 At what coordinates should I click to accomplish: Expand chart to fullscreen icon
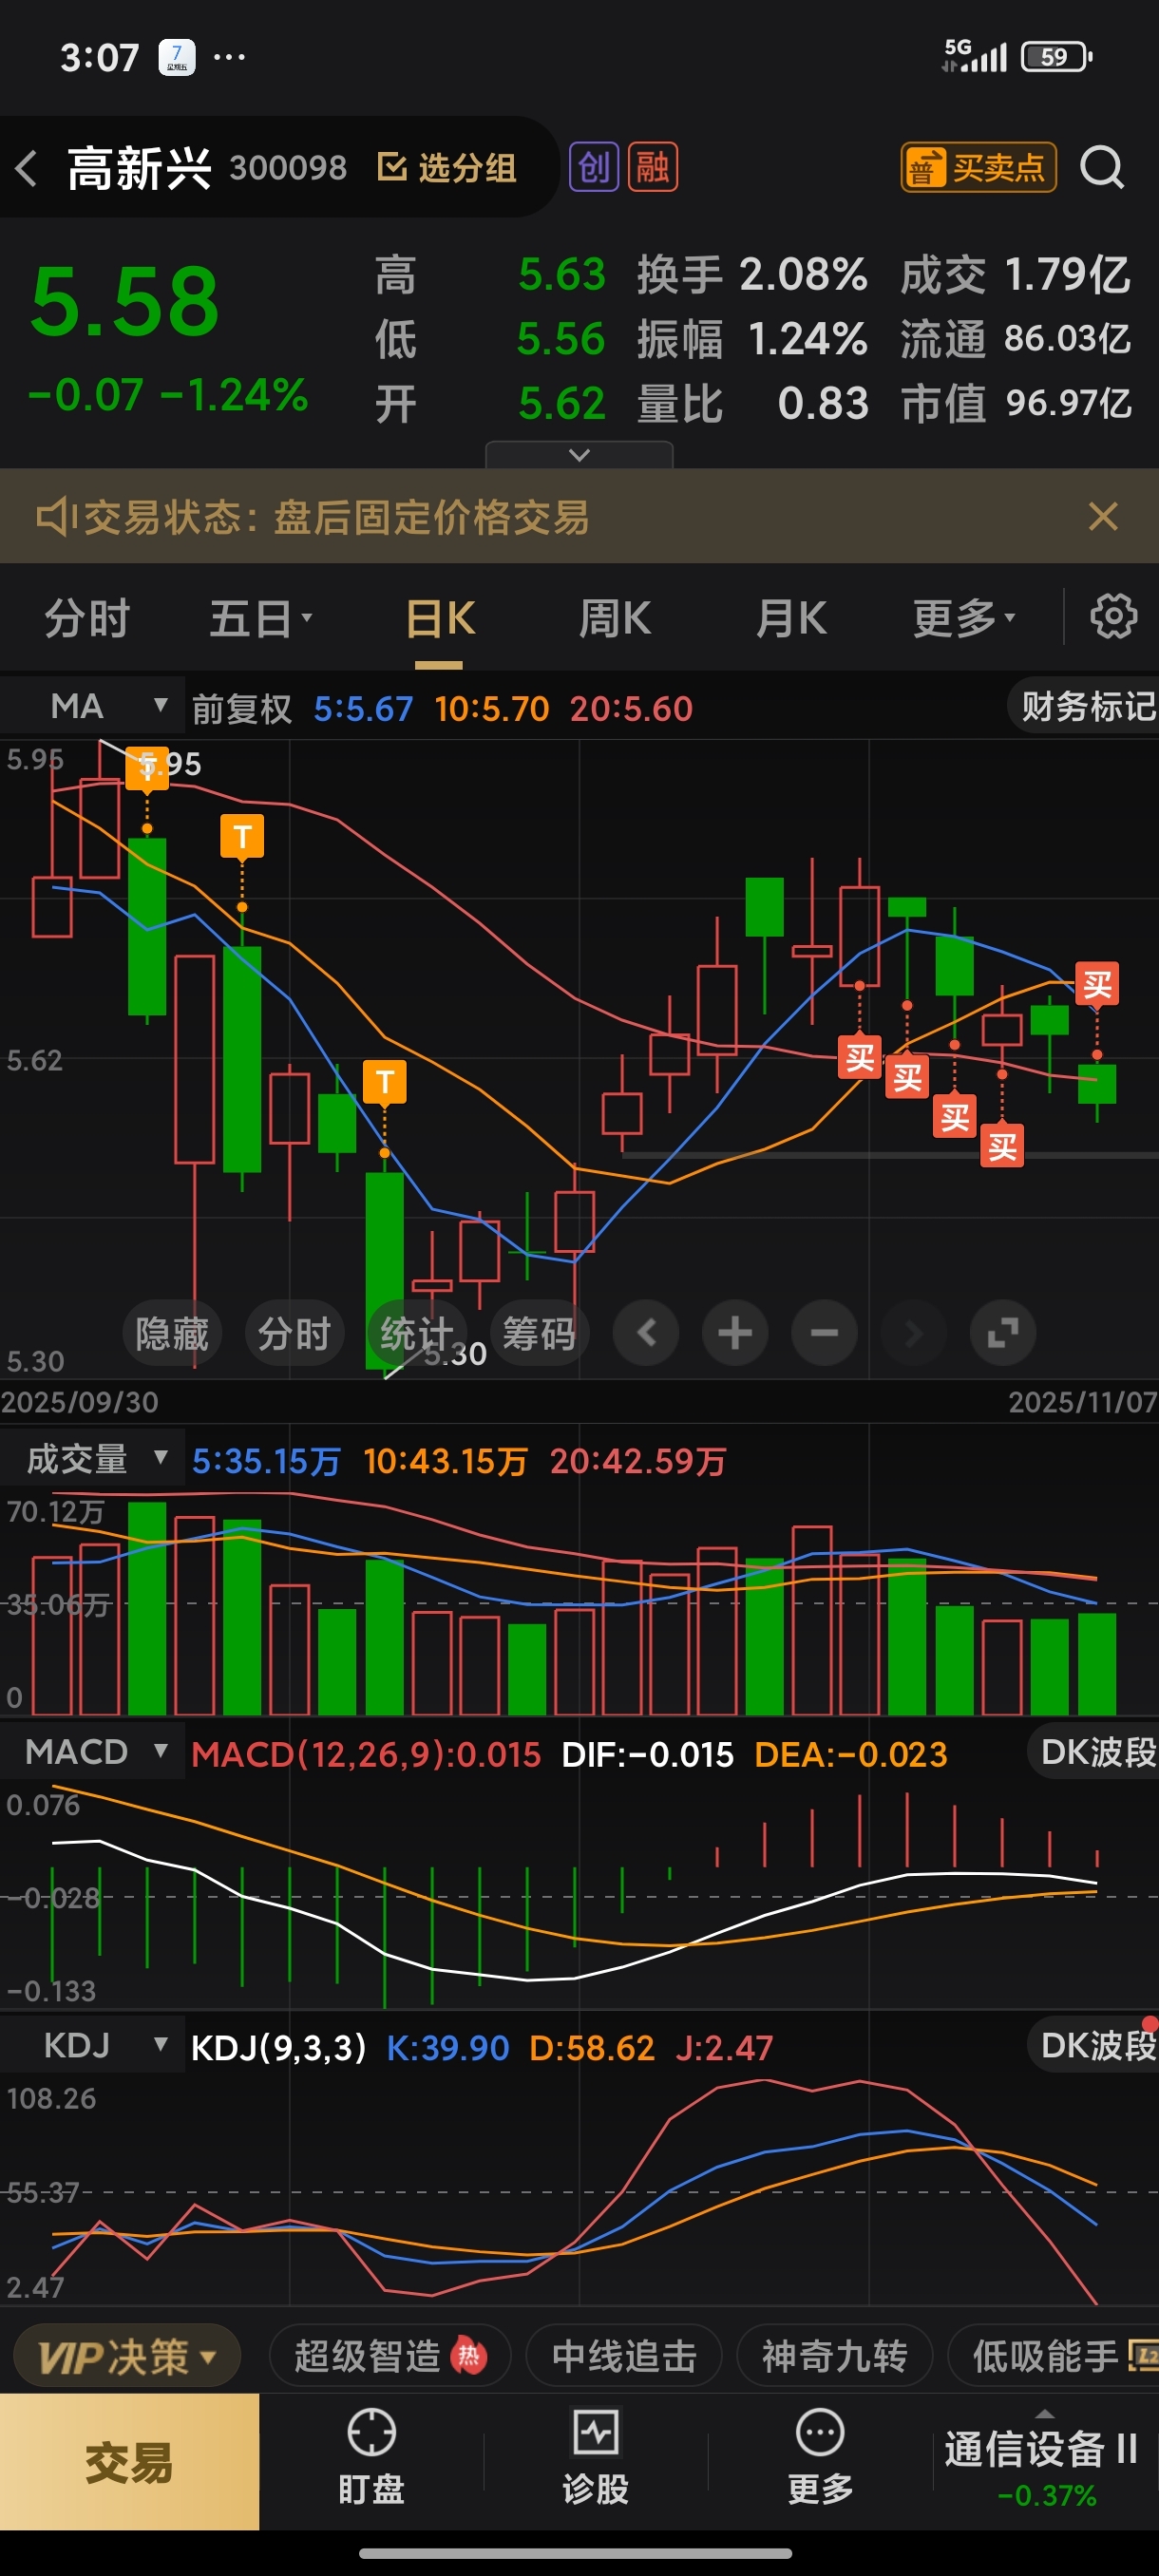(1003, 1333)
